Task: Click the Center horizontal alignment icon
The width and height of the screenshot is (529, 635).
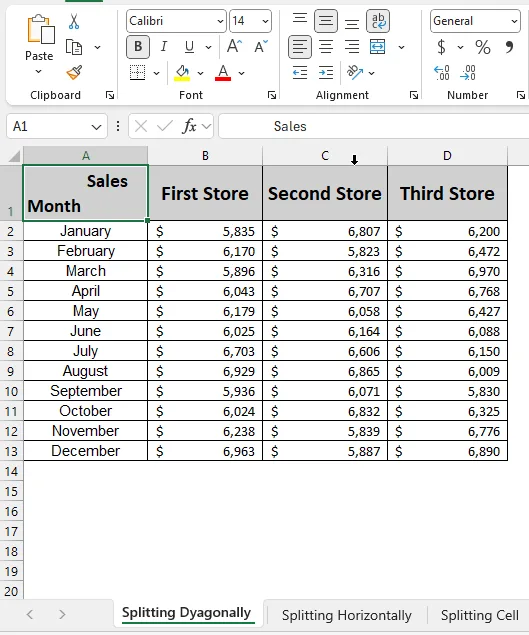Action: click(326, 47)
